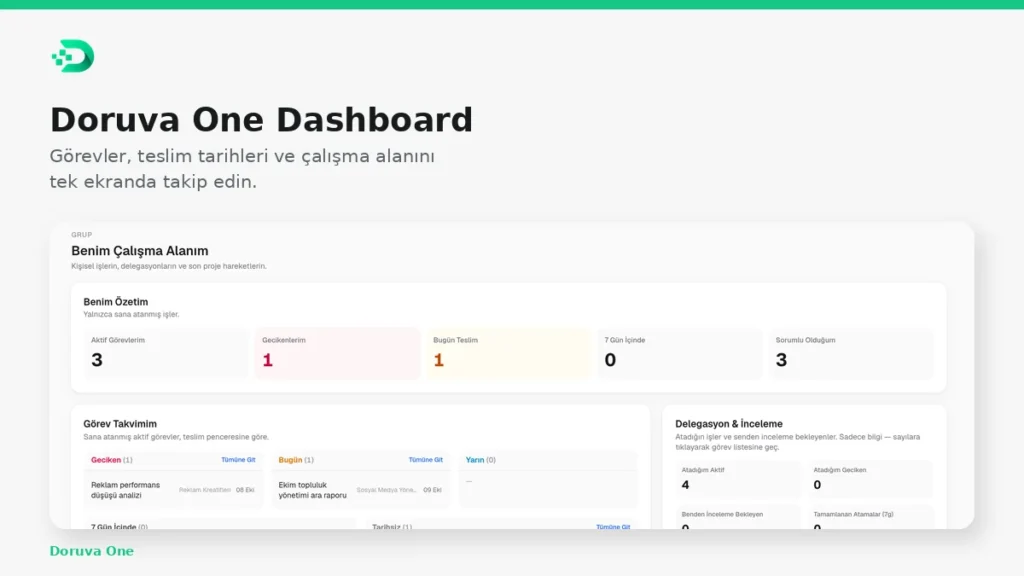Click the Benim Özetim heading
This screenshot has height=576, width=1024.
click(116, 302)
